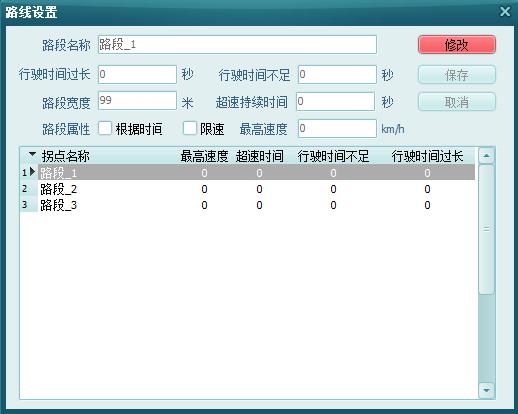The height and width of the screenshot is (414, 518).
Task: Click the red 修改 button
Action: pos(457,45)
